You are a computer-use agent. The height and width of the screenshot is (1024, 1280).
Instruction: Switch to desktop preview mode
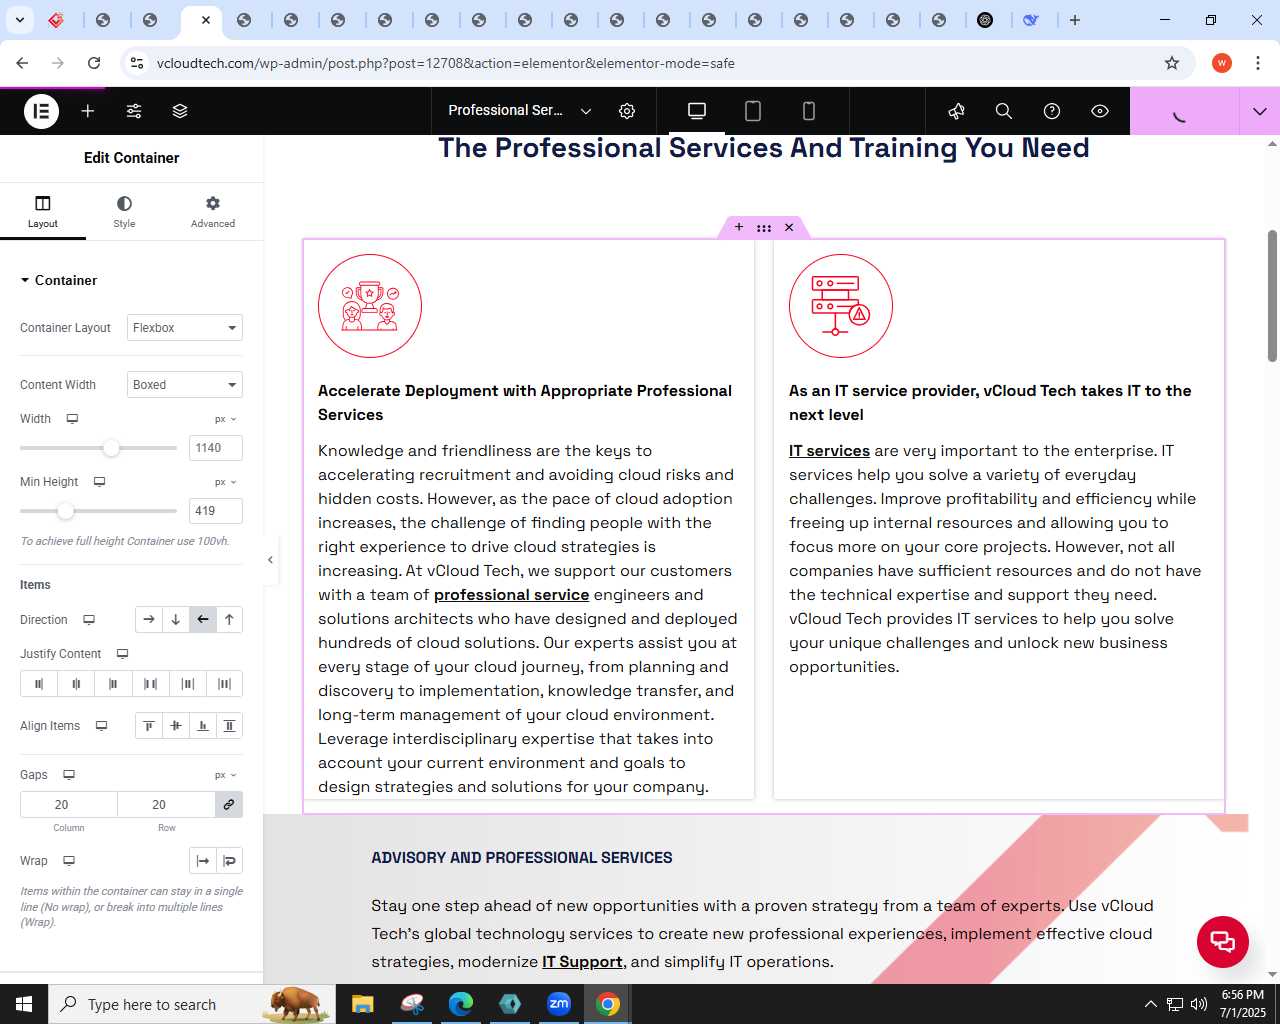697,111
